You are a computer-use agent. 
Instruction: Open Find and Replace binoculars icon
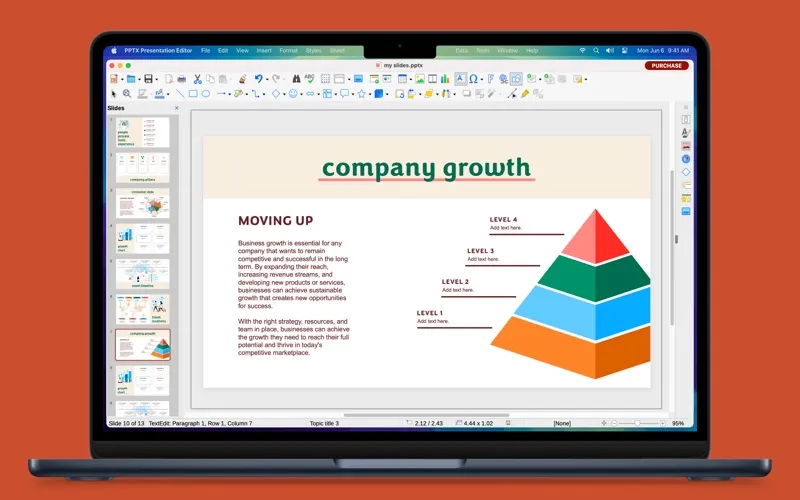tap(296, 79)
